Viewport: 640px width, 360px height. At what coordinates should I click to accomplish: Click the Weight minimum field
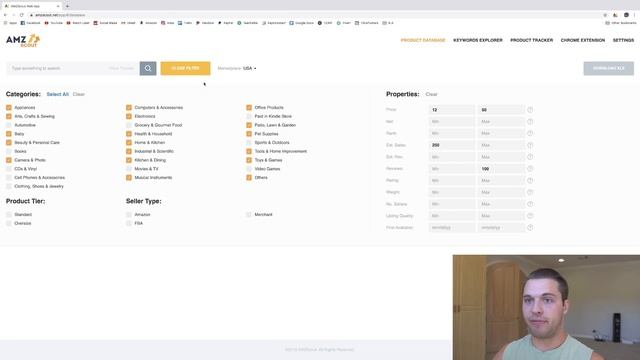451,192
